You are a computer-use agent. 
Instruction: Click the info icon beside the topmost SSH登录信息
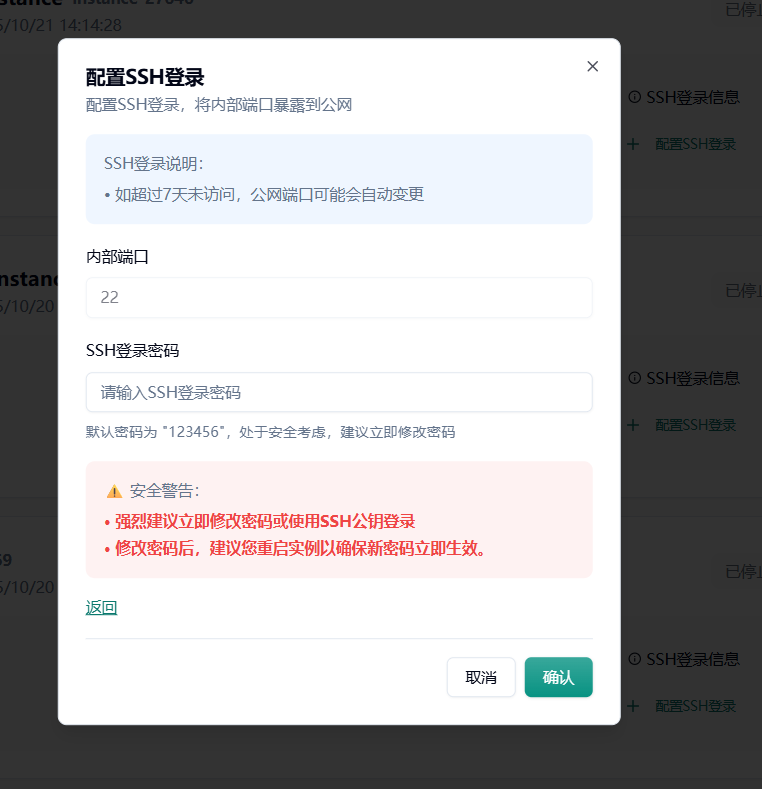[634, 97]
